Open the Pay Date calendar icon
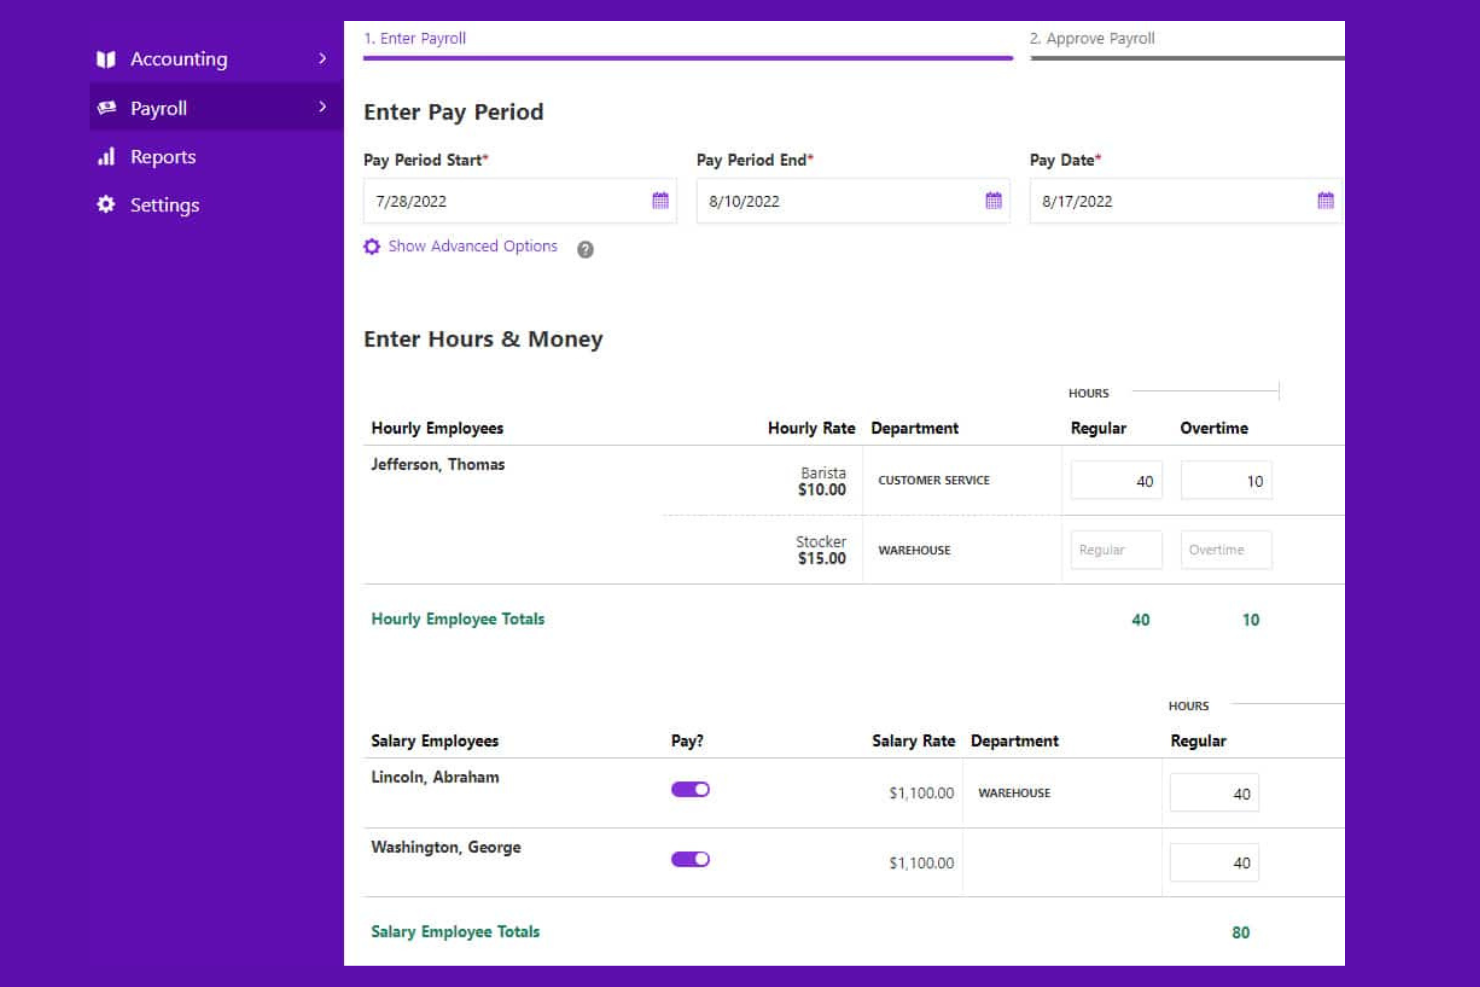This screenshot has width=1480, height=987. point(1326,201)
